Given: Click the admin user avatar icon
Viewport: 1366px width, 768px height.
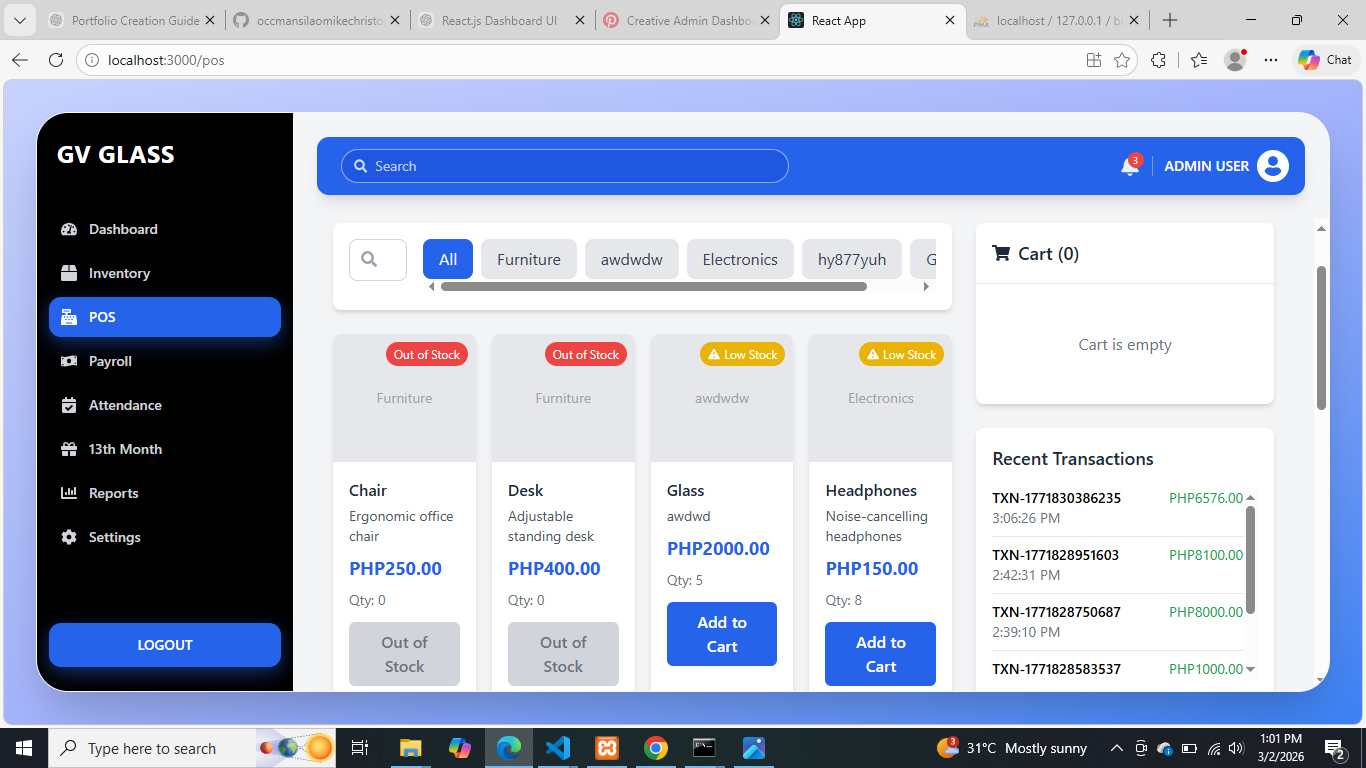Looking at the screenshot, I should coord(1273,166).
